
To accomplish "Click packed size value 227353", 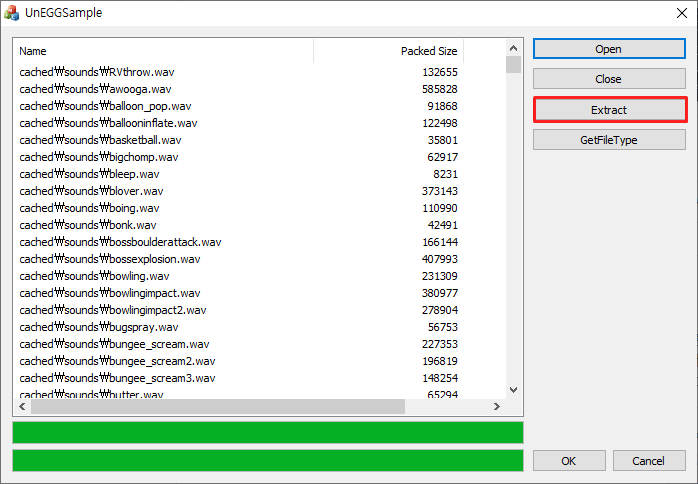I will 440,344.
